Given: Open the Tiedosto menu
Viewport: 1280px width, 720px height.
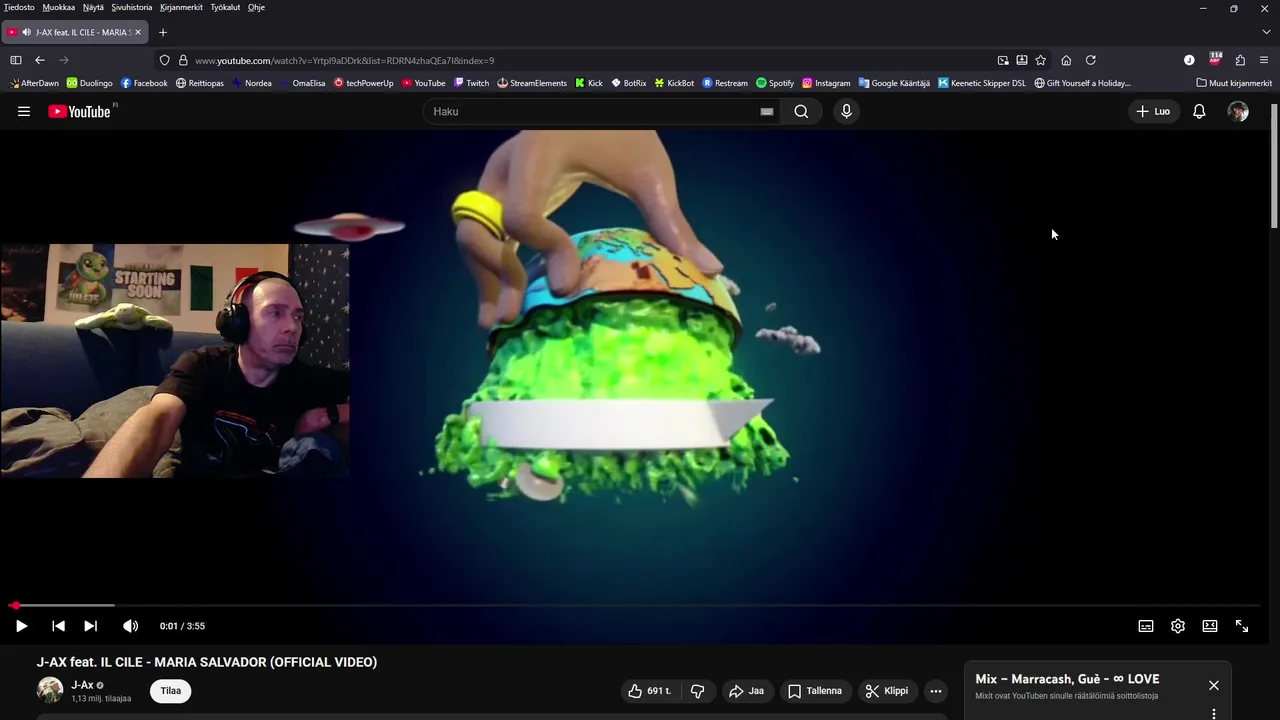Looking at the screenshot, I should tap(19, 7).
